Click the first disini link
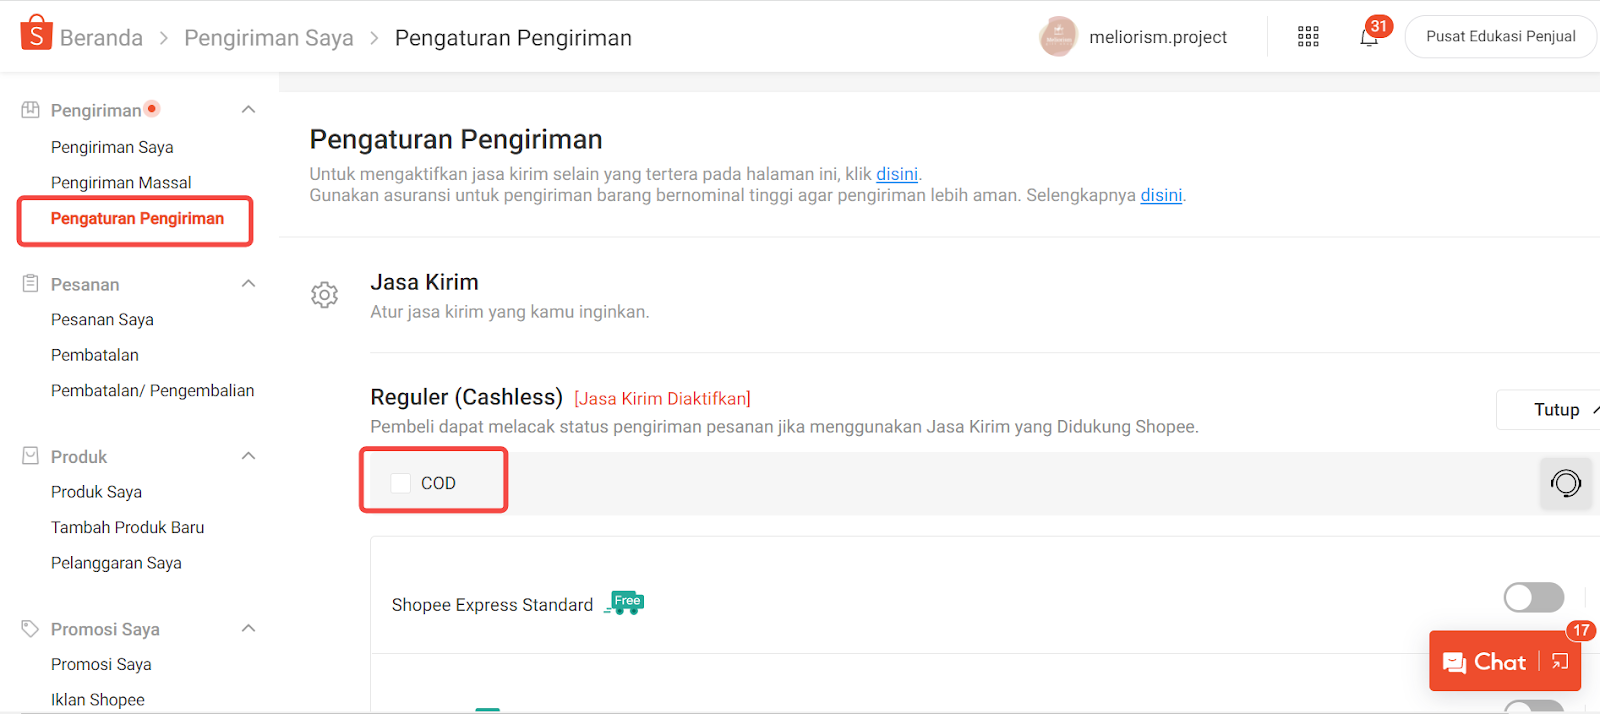The width and height of the screenshot is (1600, 714). click(897, 174)
